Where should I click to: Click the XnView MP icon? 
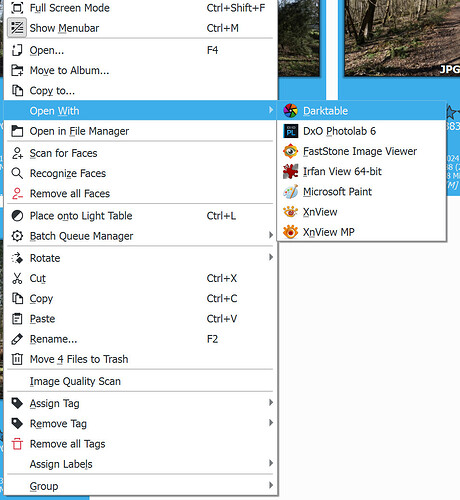[x=290, y=232]
